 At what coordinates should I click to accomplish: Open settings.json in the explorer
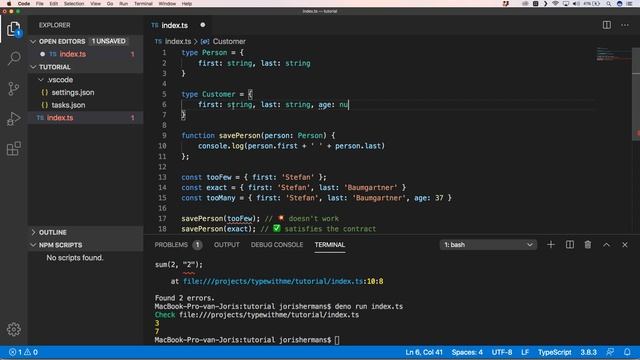73,92
